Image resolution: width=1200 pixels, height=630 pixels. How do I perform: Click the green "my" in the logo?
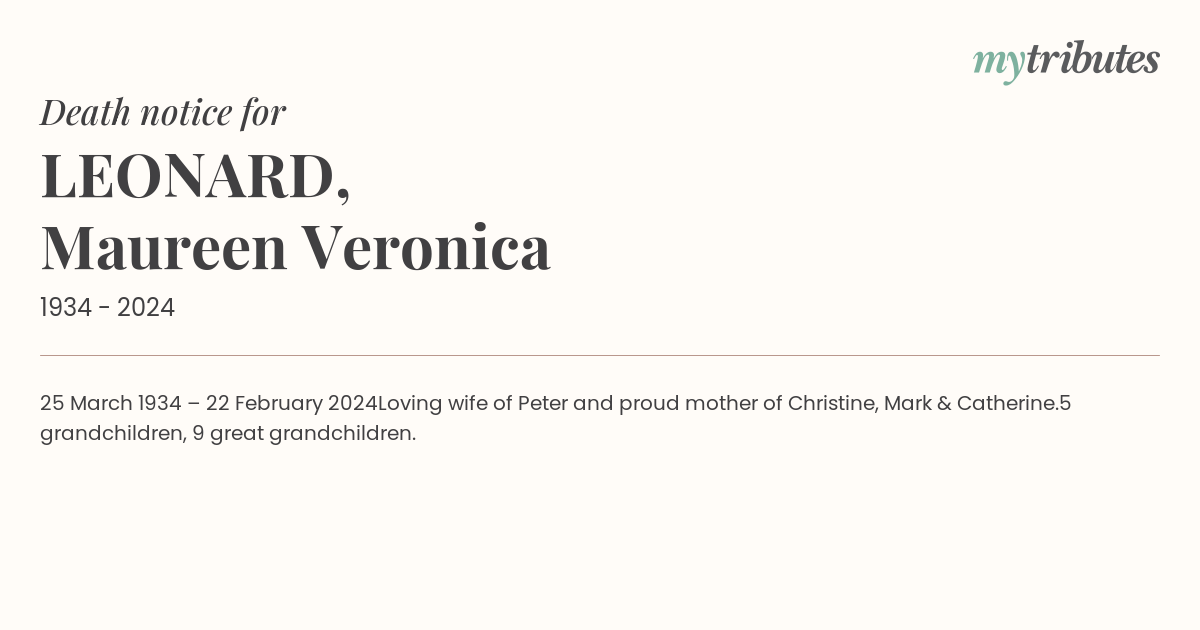pyautogui.click(x=999, y=65)
